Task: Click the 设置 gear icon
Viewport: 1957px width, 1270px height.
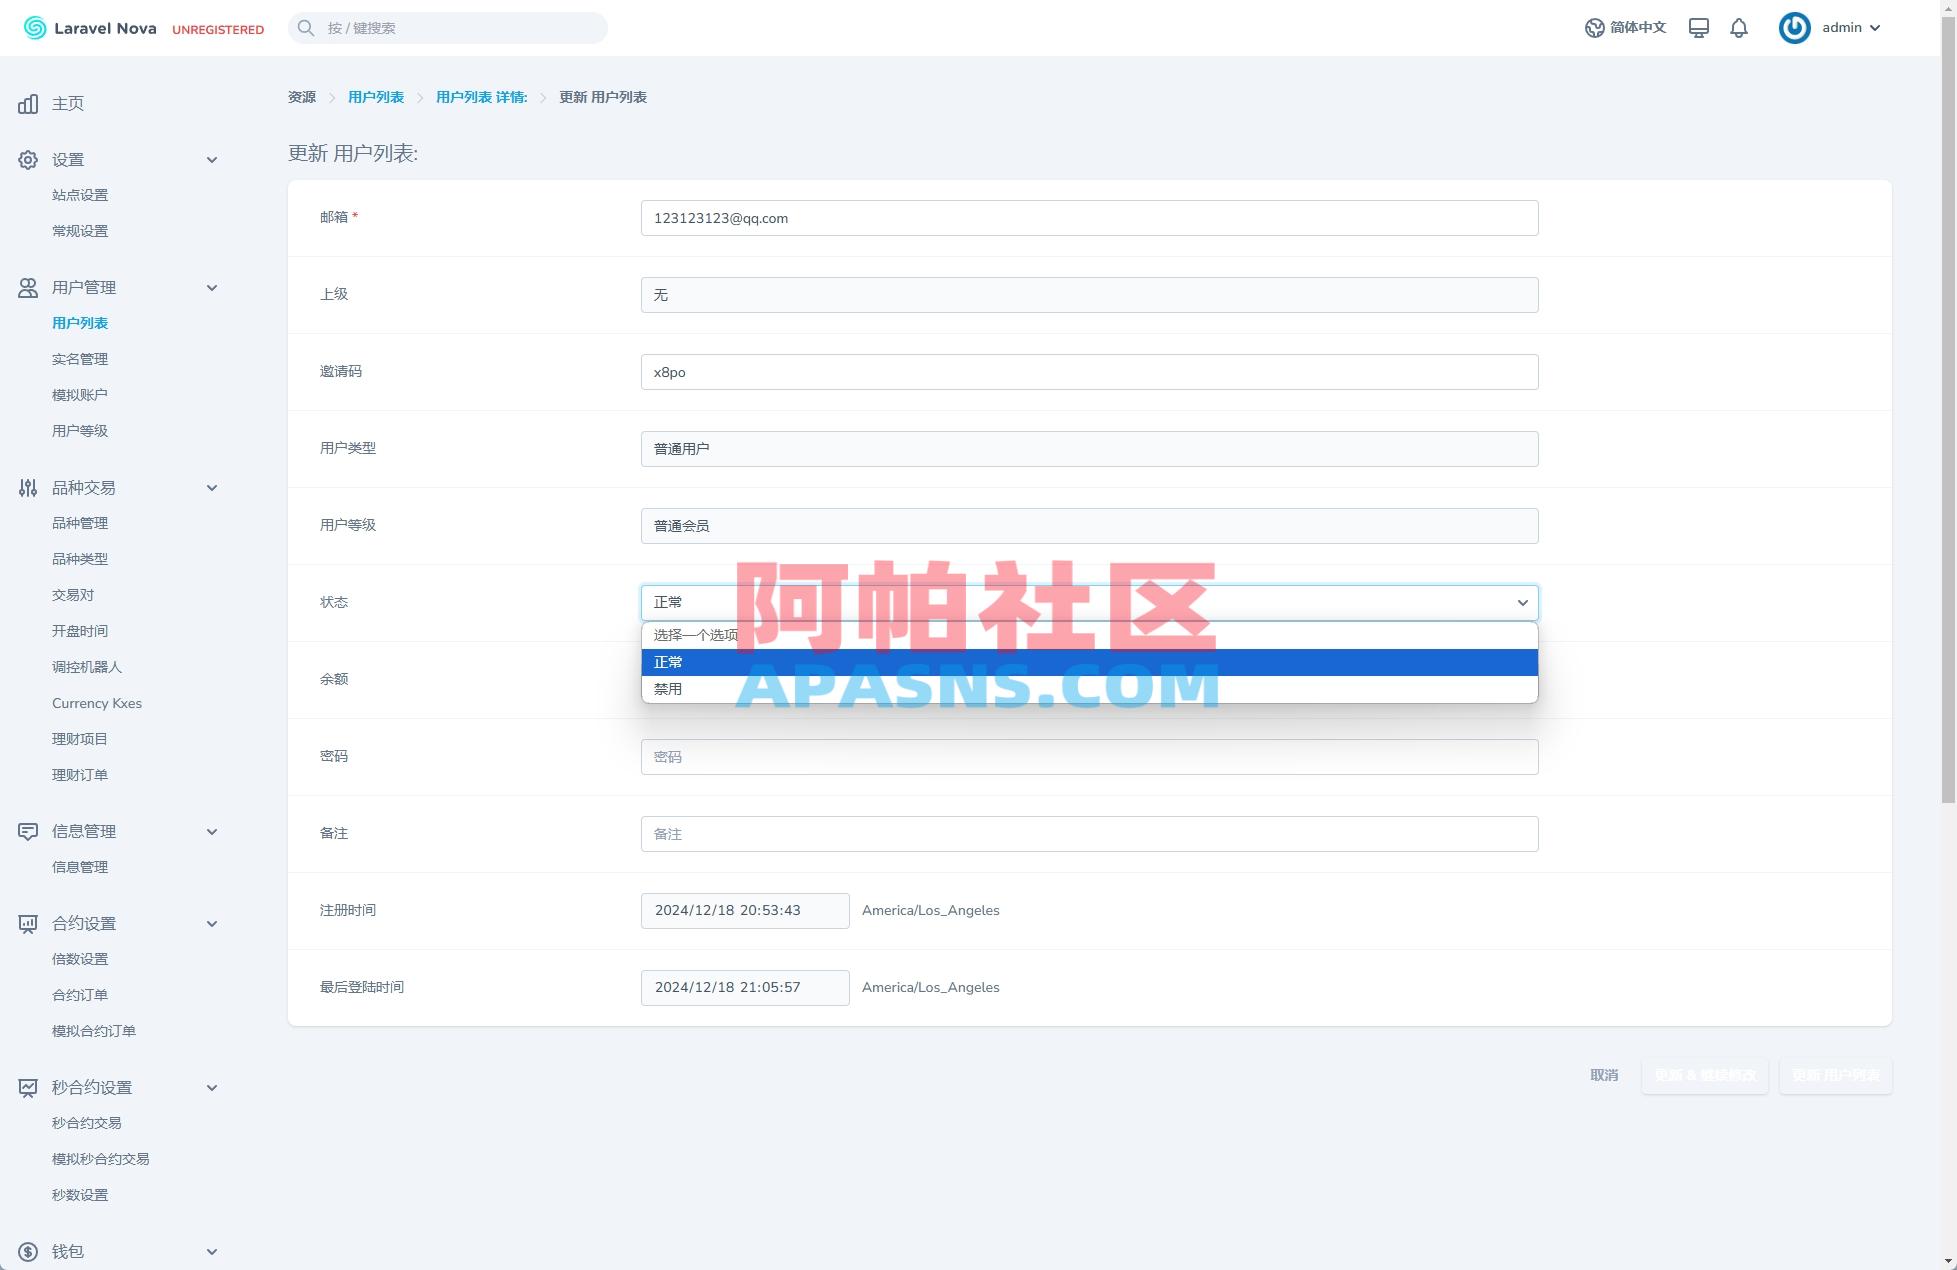Action: [27, 159]
